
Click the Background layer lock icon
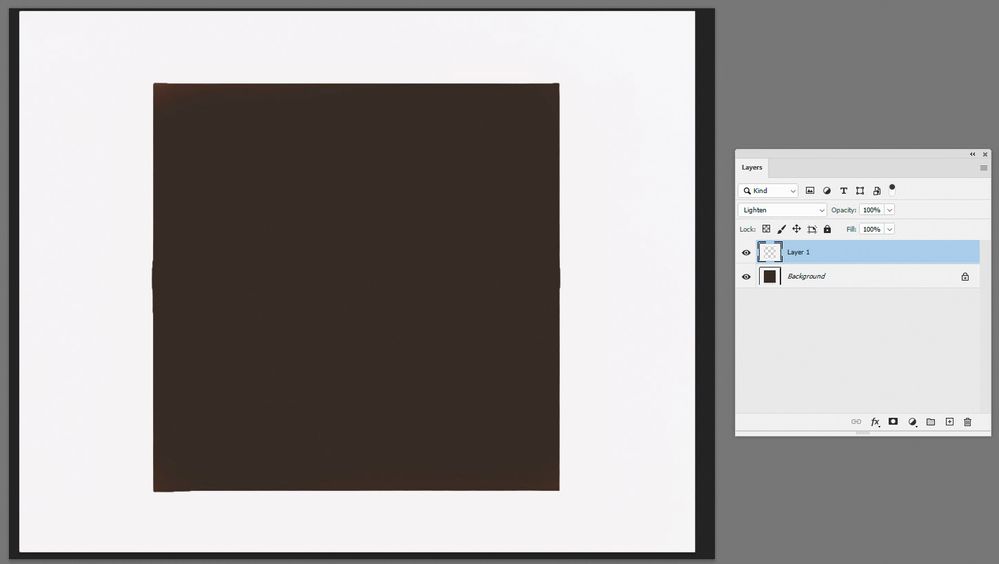[x=965, y=277]
